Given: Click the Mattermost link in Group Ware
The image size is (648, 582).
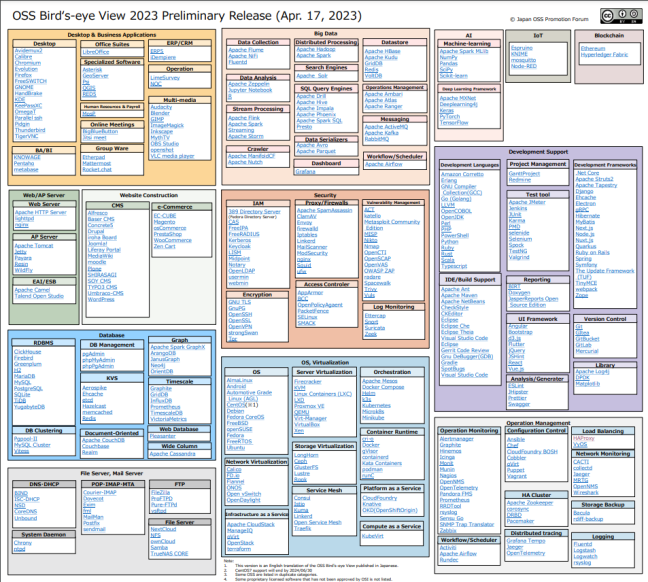Looking at the screenshot, I should 96,162.
